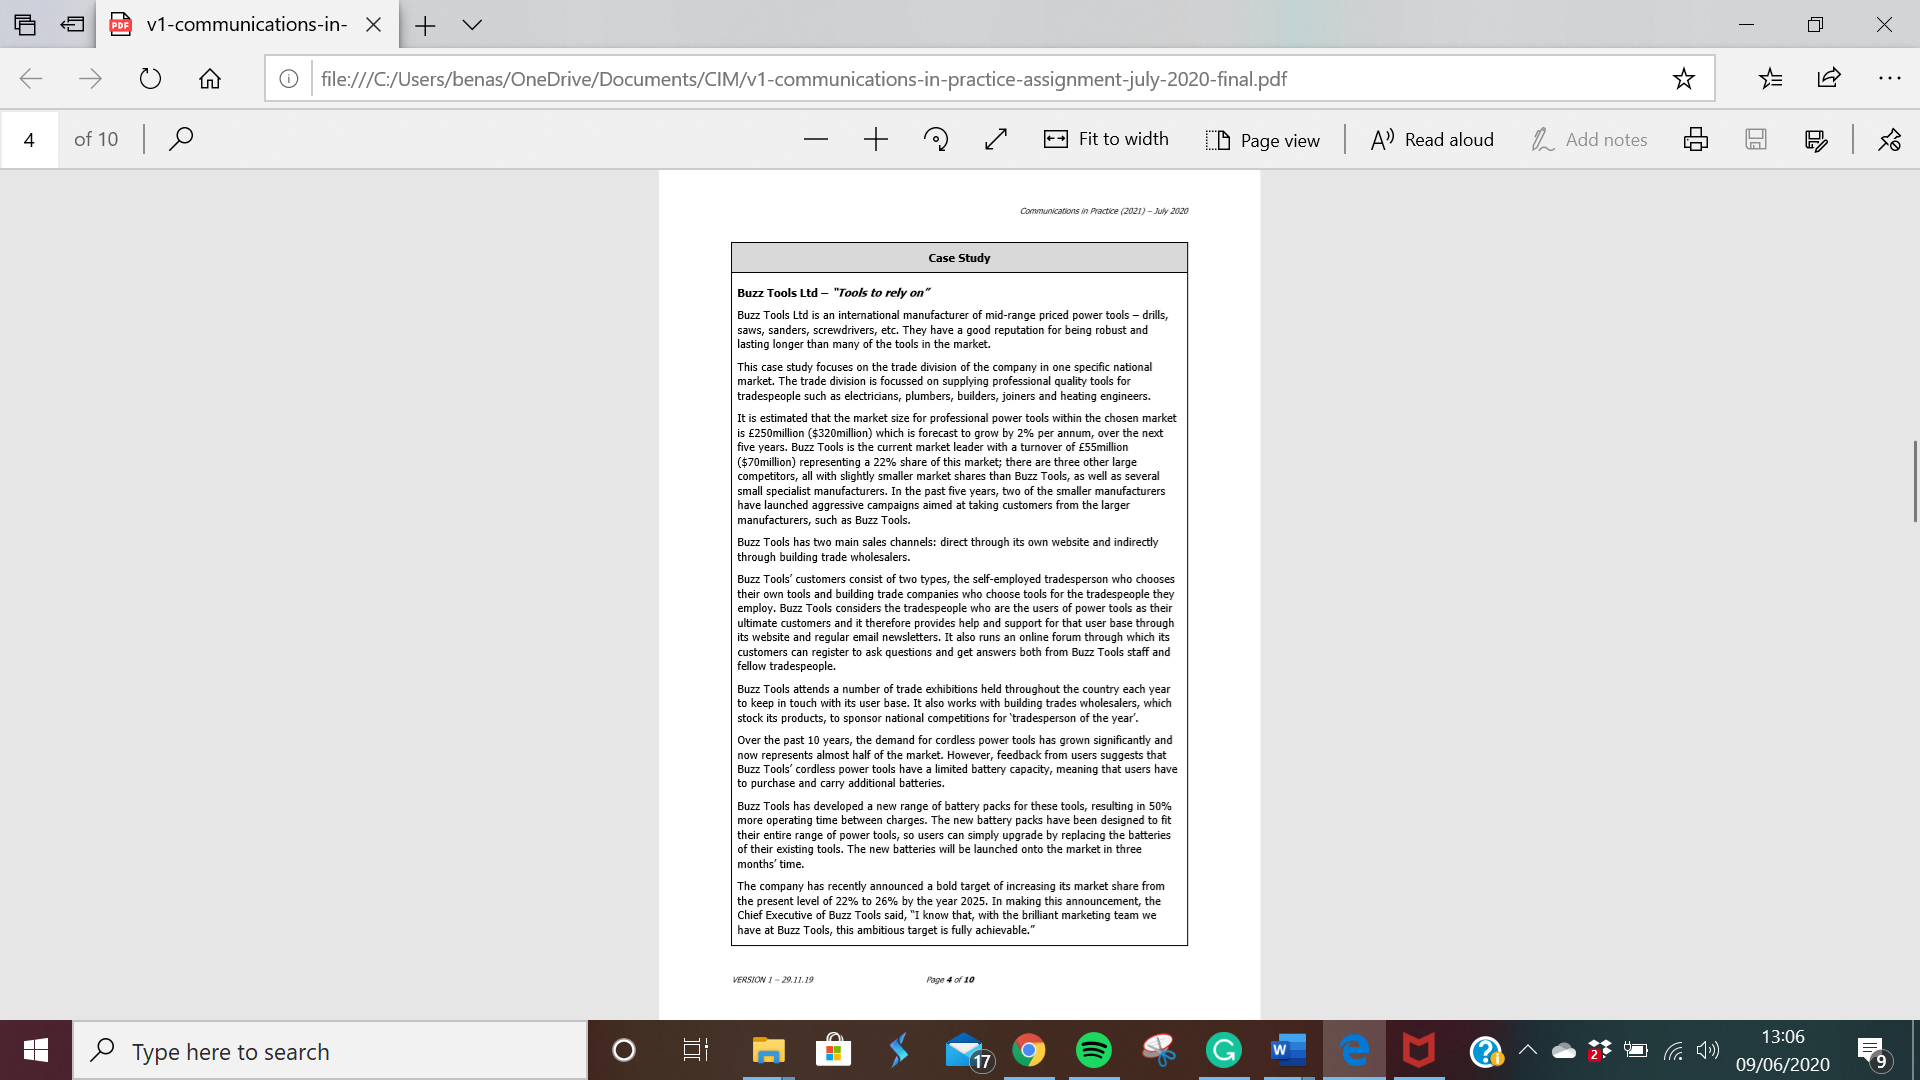
Task: Click the PDF search magnifier icon
Action: 181,139
